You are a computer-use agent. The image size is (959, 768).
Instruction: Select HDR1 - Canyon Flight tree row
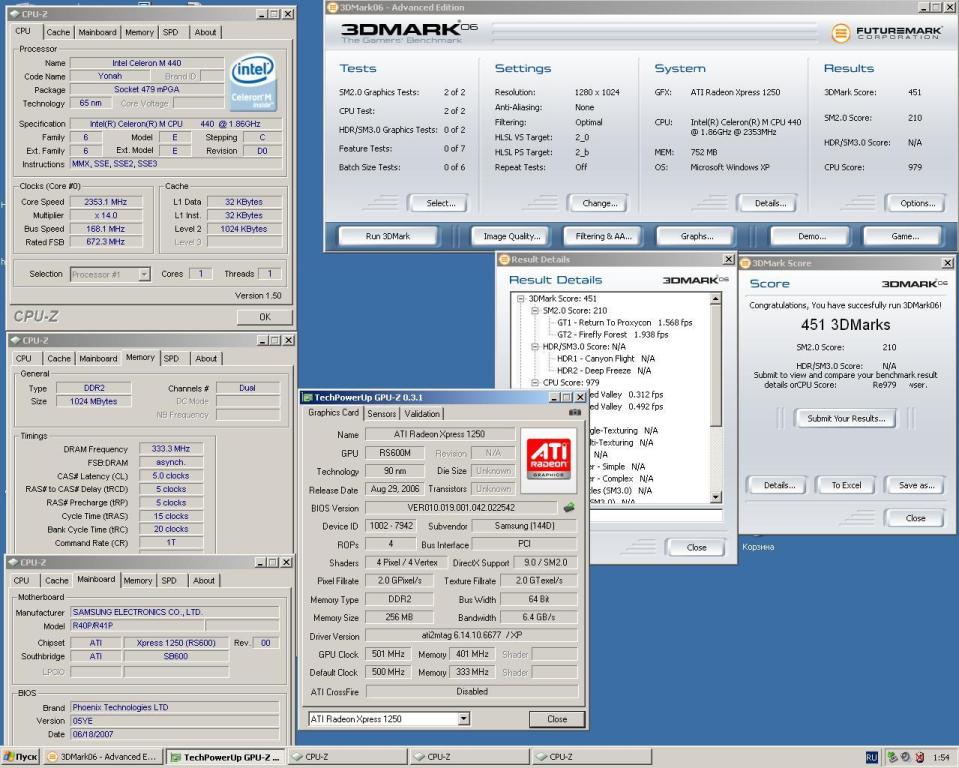[x=605, y=358]
